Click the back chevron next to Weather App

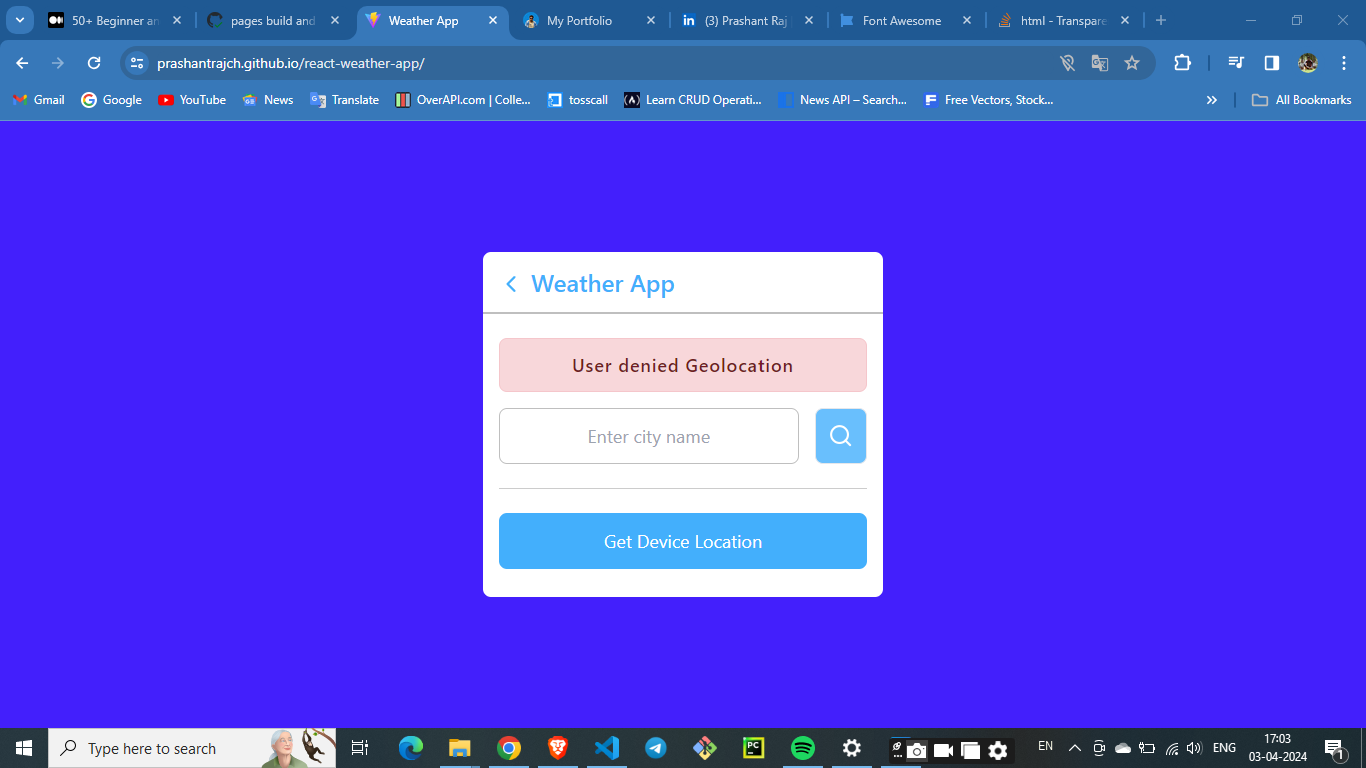tap(511, 284)
